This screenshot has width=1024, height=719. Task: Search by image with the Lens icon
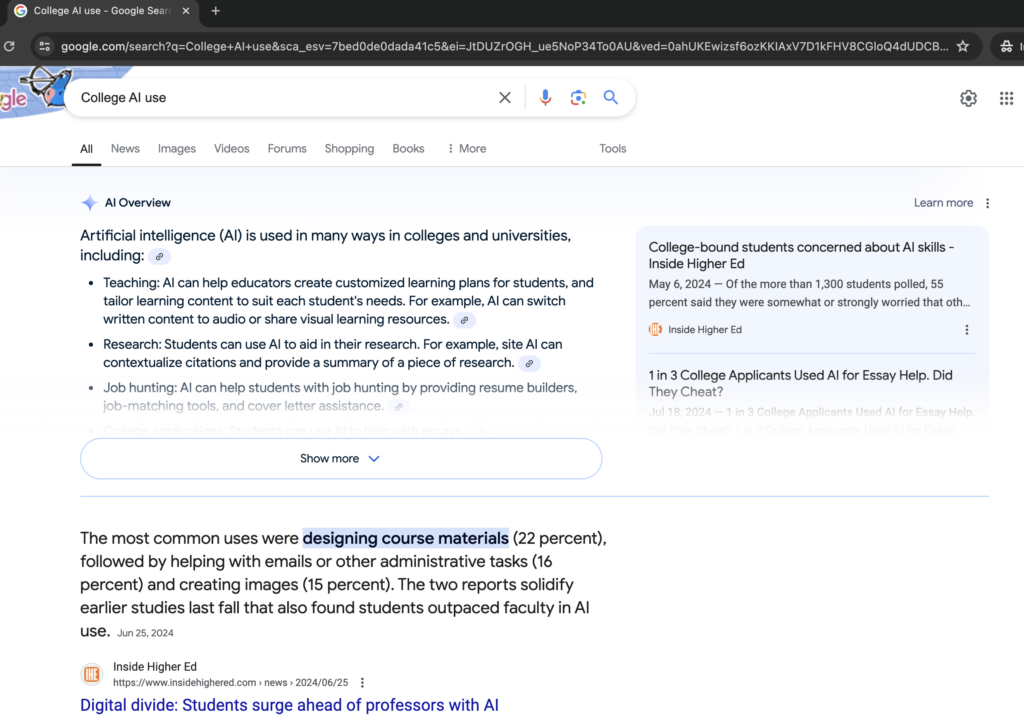click(x=578, y=98)
